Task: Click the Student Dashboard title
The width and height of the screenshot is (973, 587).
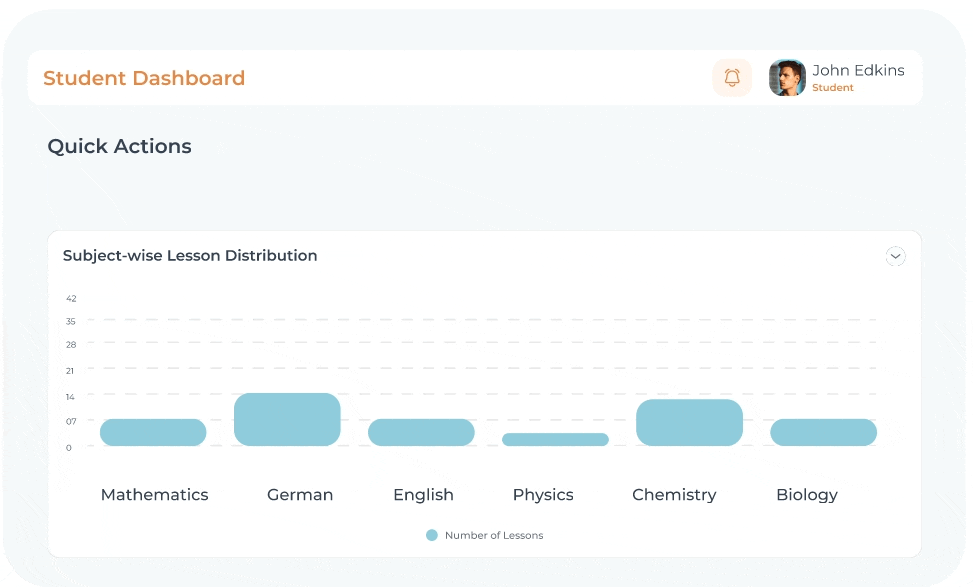Action: pos(144,78)
